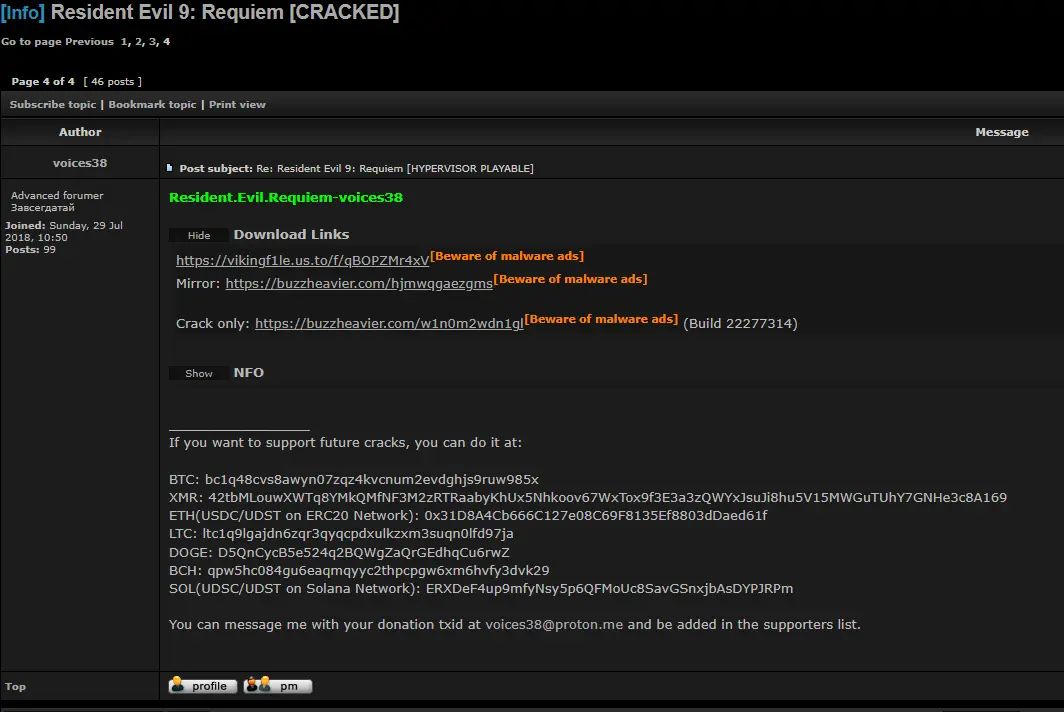Jump to Top of the page
The image size is (1064, 712).
[x=16, y=686]
